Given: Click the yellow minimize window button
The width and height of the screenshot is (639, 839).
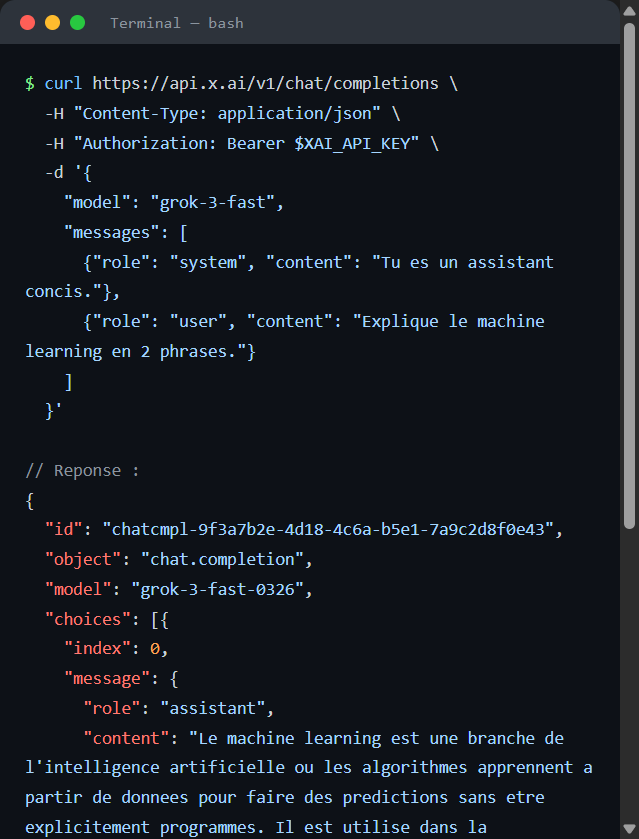Looking at the screenshot, I should [52, 22].
